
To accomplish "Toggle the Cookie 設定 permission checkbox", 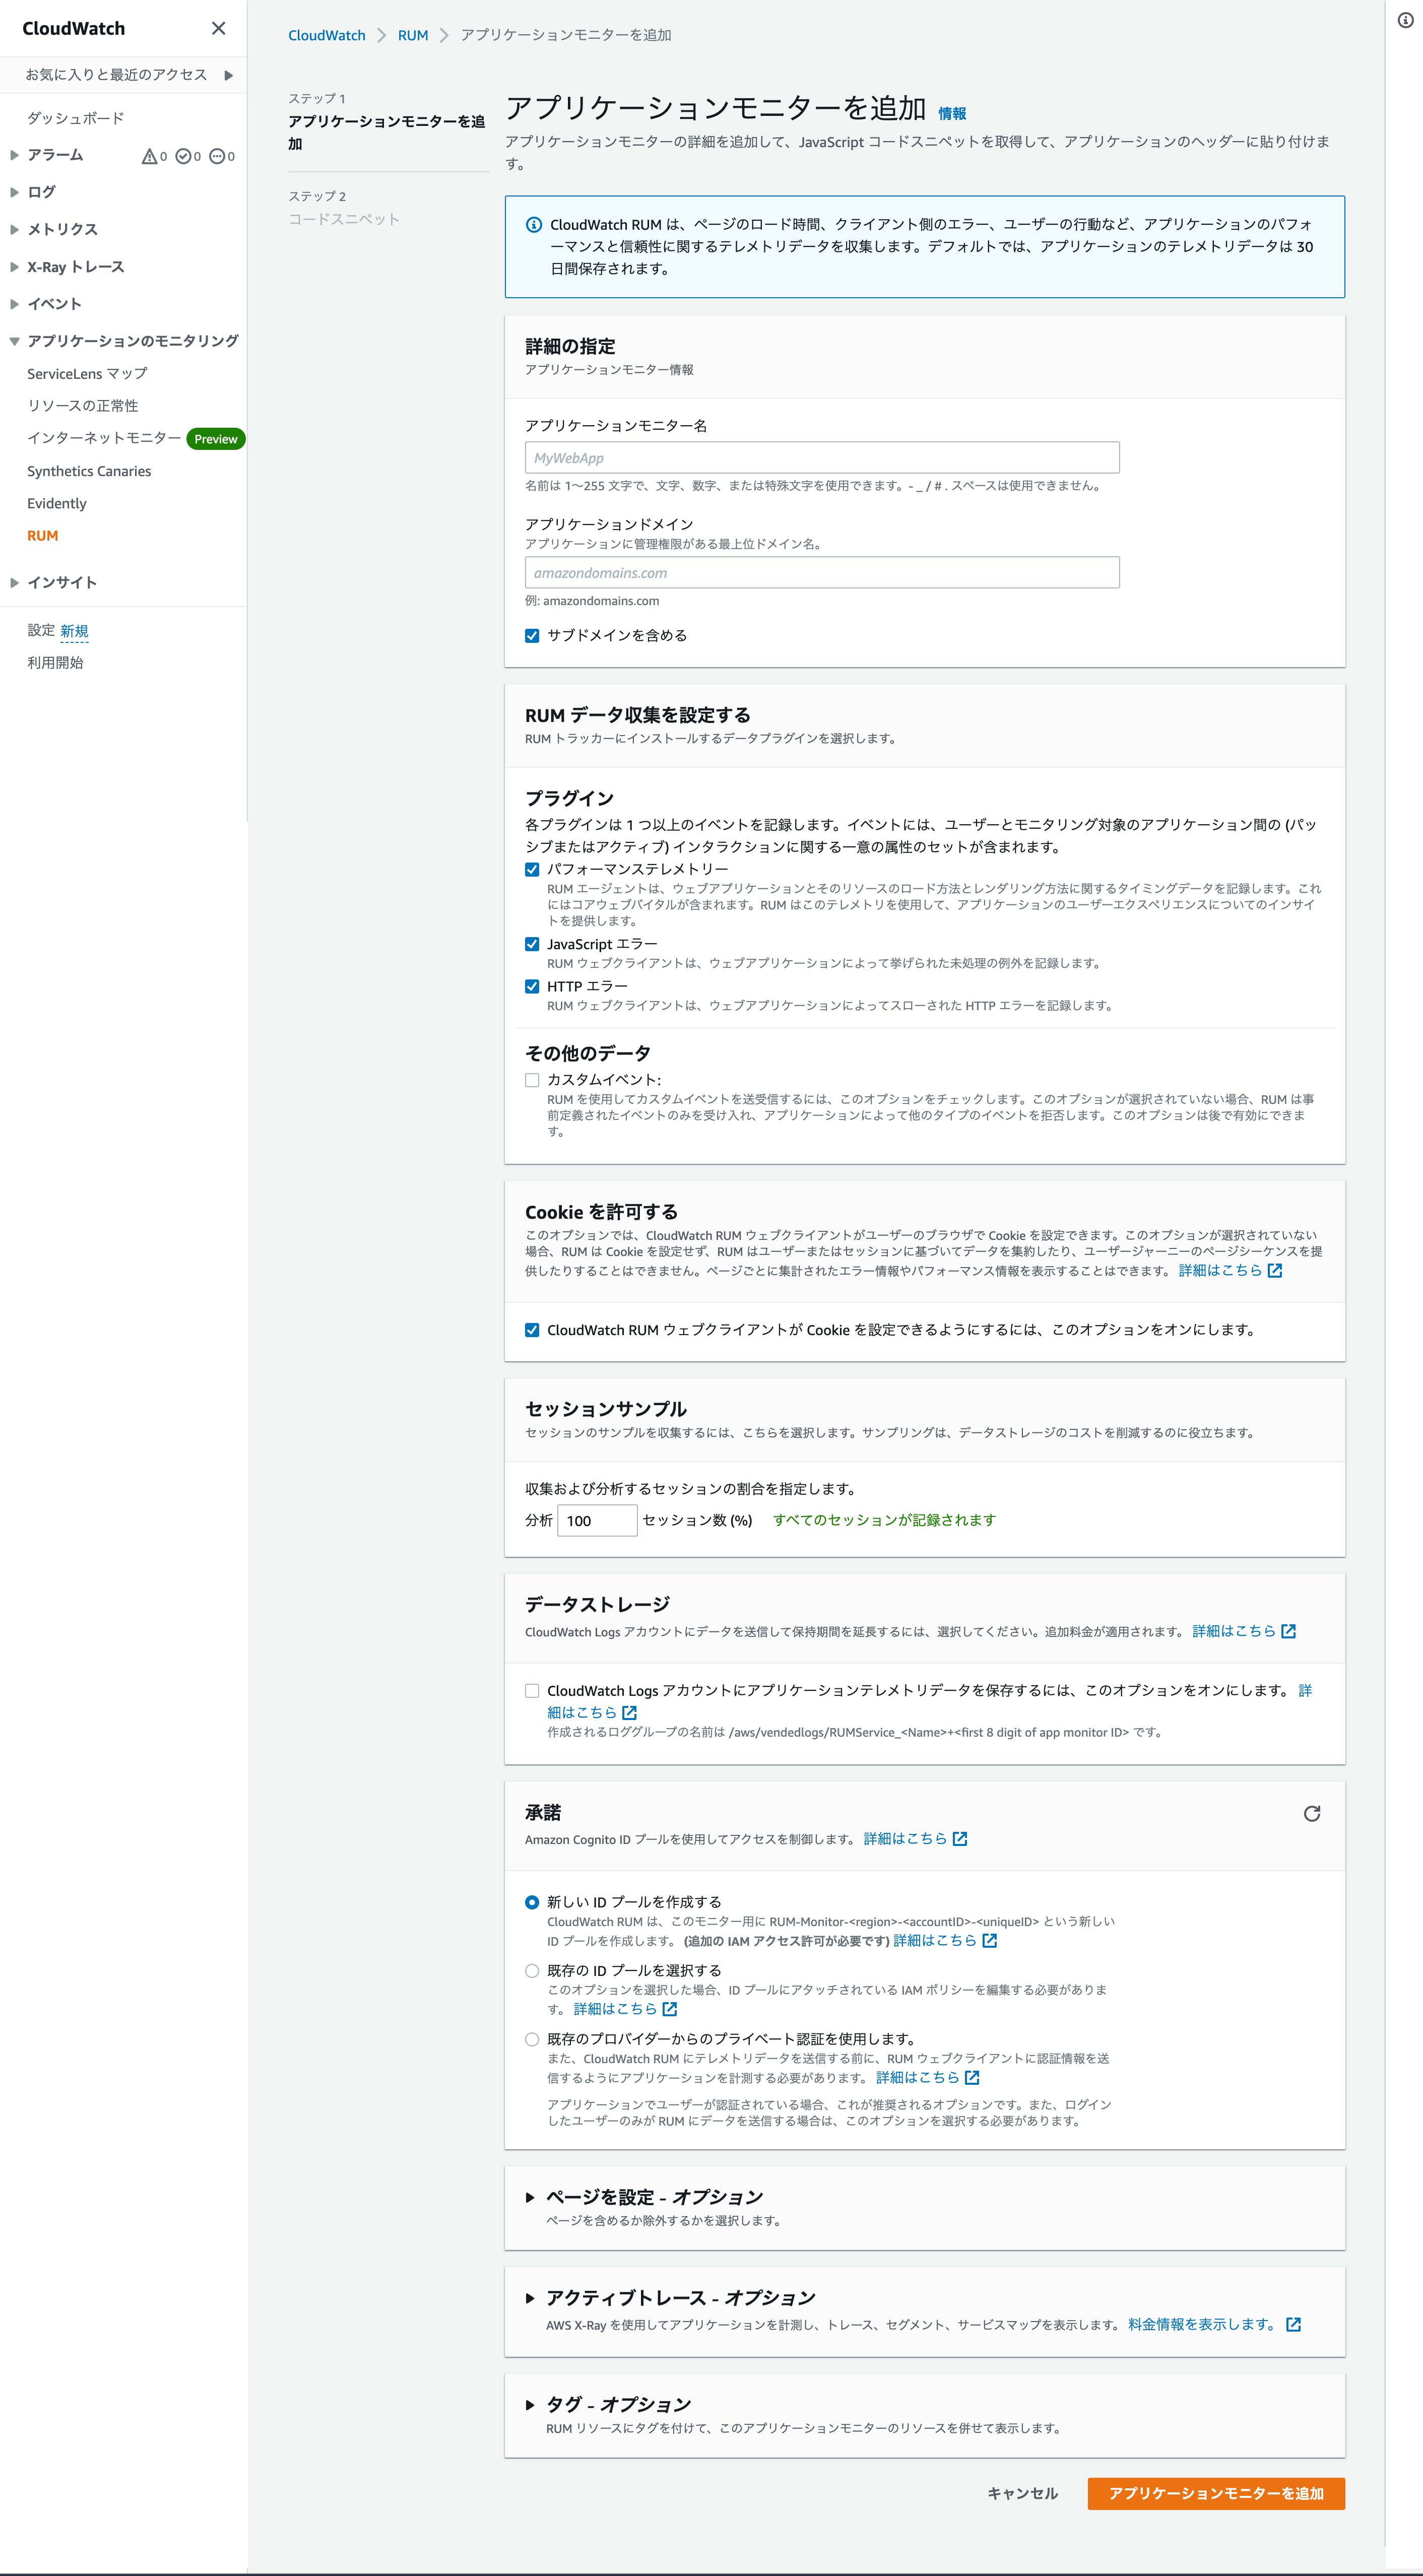I will tap(532, 1330).
